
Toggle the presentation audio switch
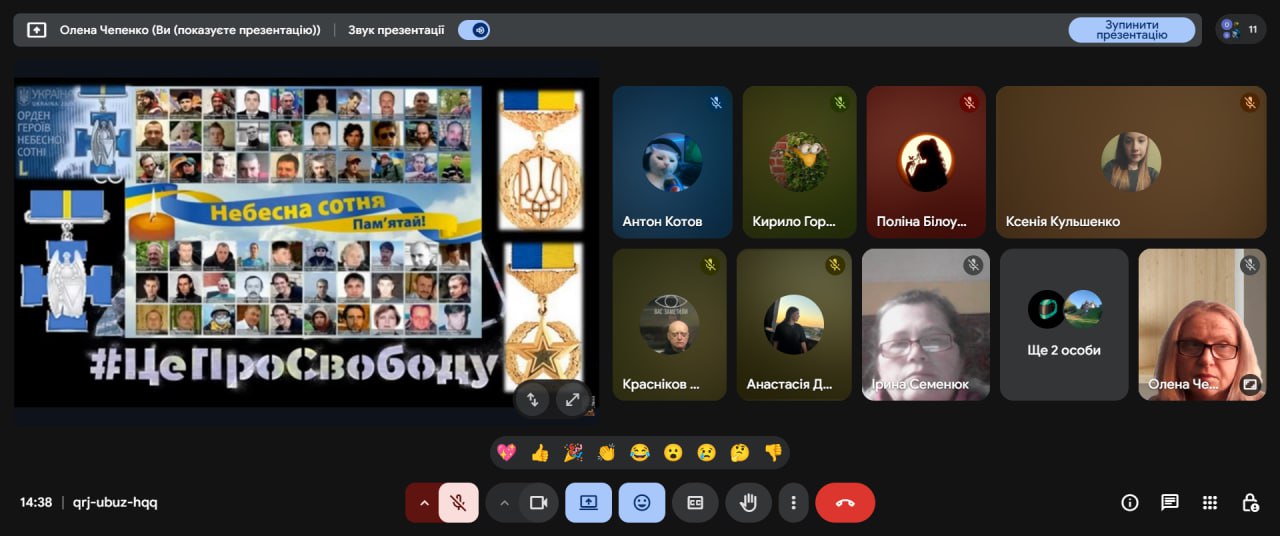click(473, 30)
